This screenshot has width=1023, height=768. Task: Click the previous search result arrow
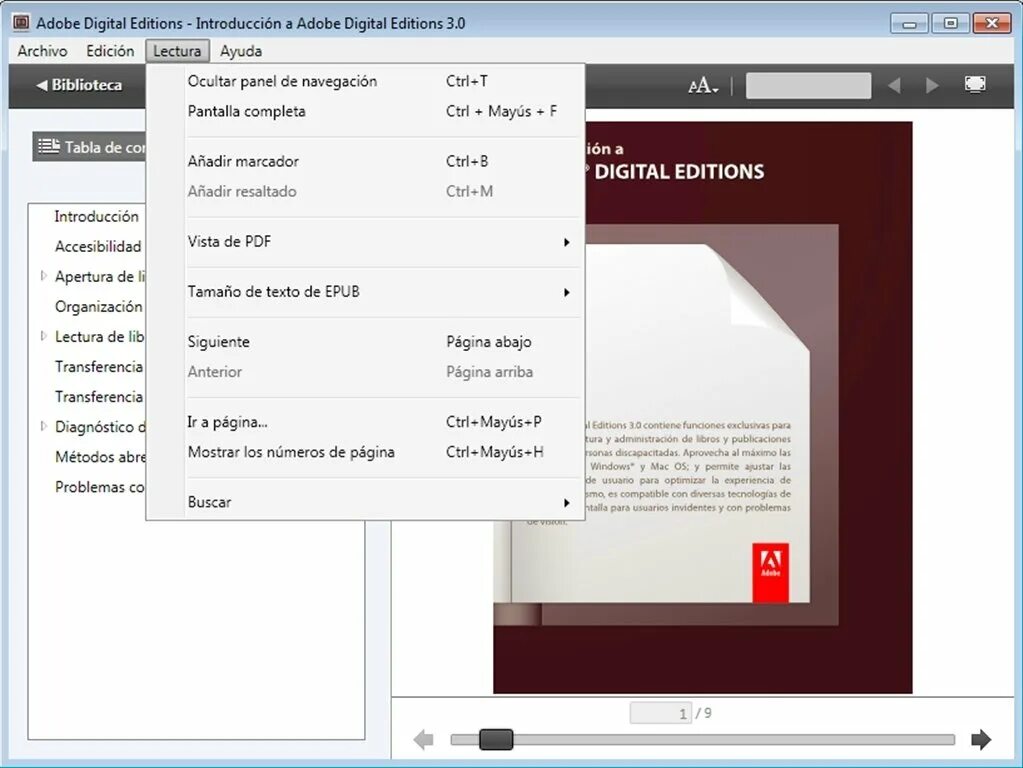tap(894, 85)
